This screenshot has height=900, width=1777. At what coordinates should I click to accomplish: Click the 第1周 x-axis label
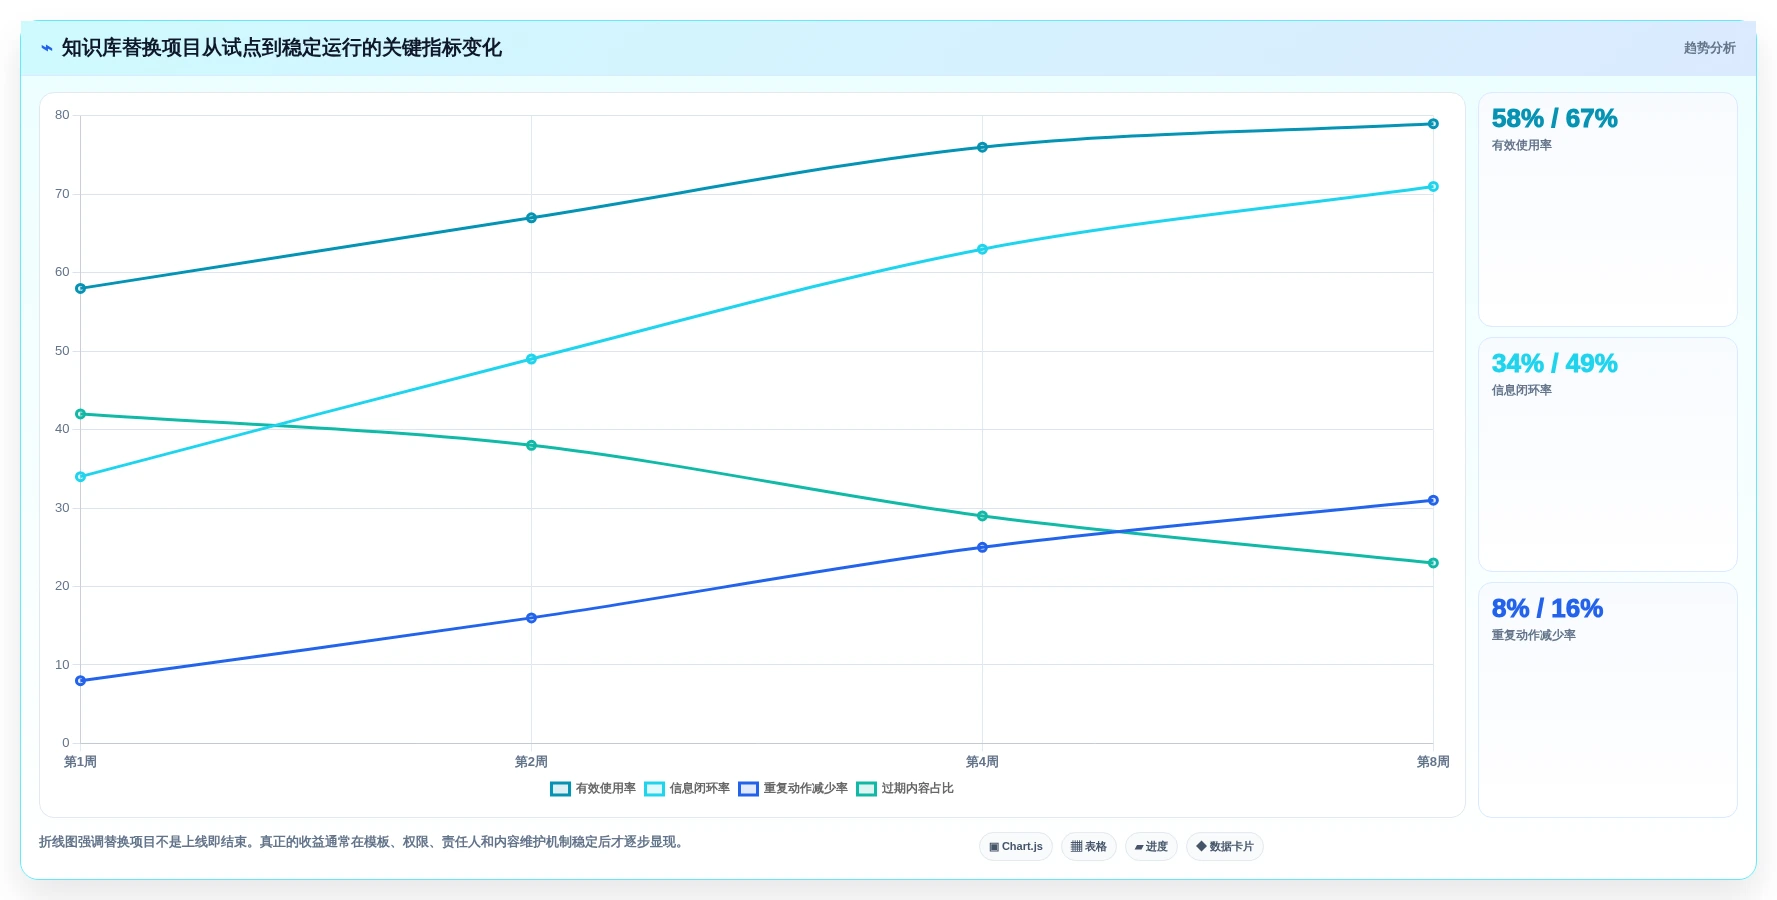coord(81,762)
